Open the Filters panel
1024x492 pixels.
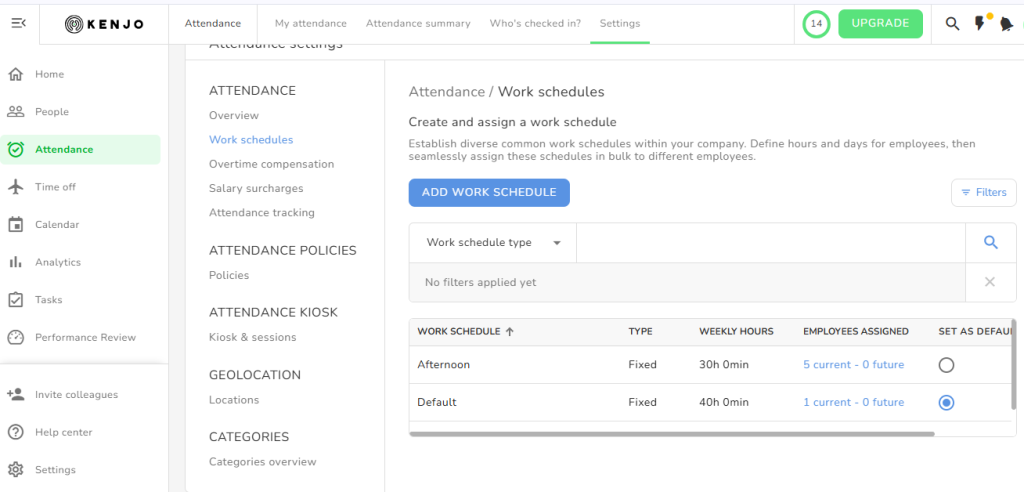983,192
